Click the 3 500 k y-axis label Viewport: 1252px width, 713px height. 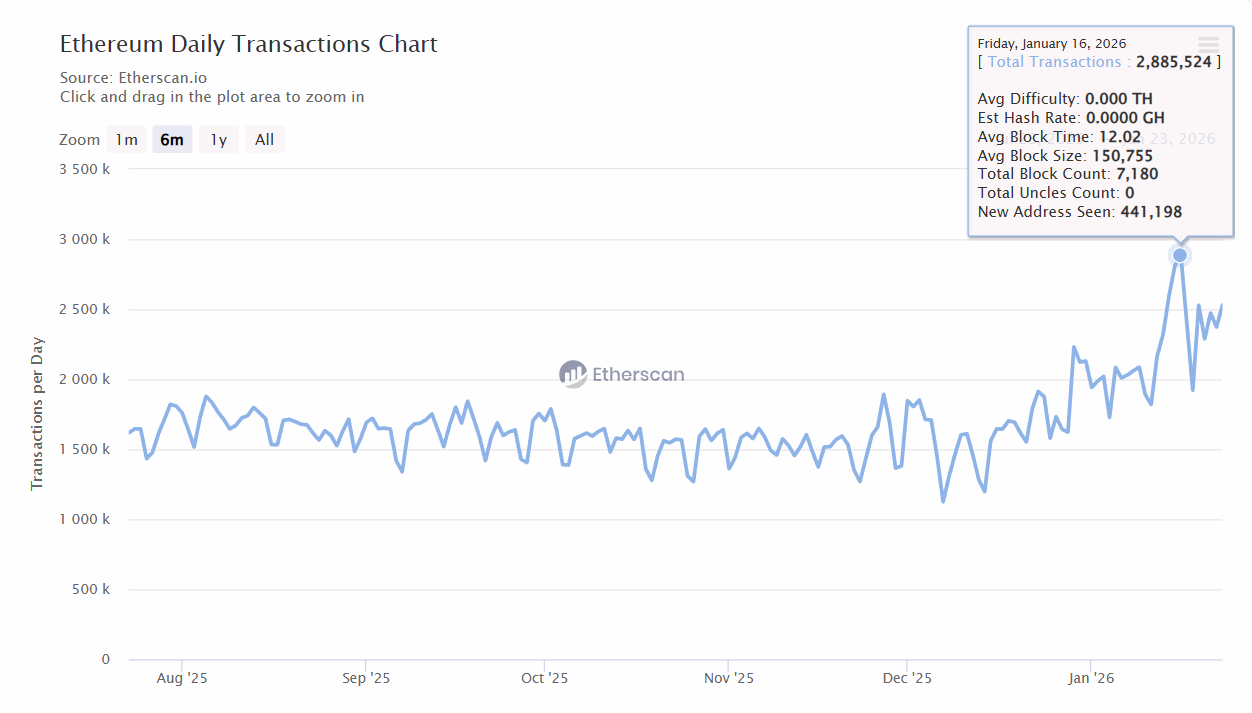[85, 169]
